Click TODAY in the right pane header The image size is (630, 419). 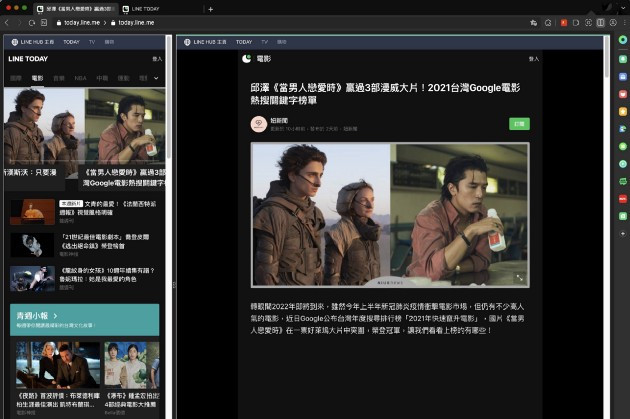(x=244, y=42)
